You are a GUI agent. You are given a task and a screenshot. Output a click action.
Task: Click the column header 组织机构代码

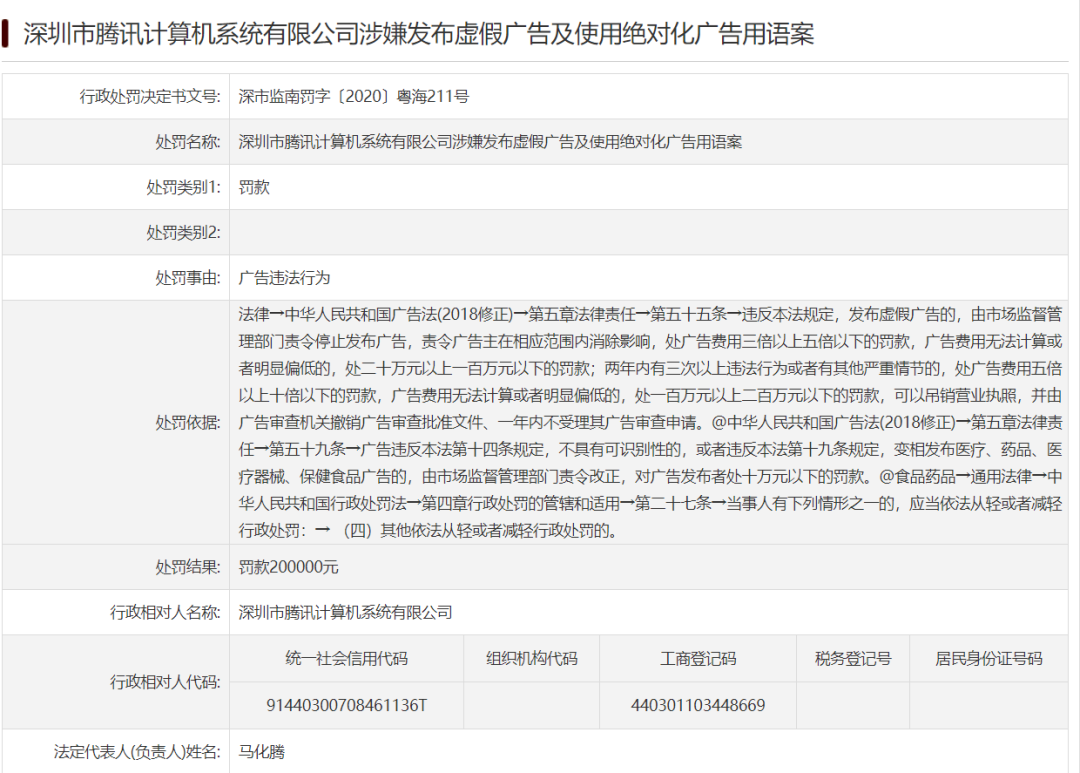click(532, 659)
